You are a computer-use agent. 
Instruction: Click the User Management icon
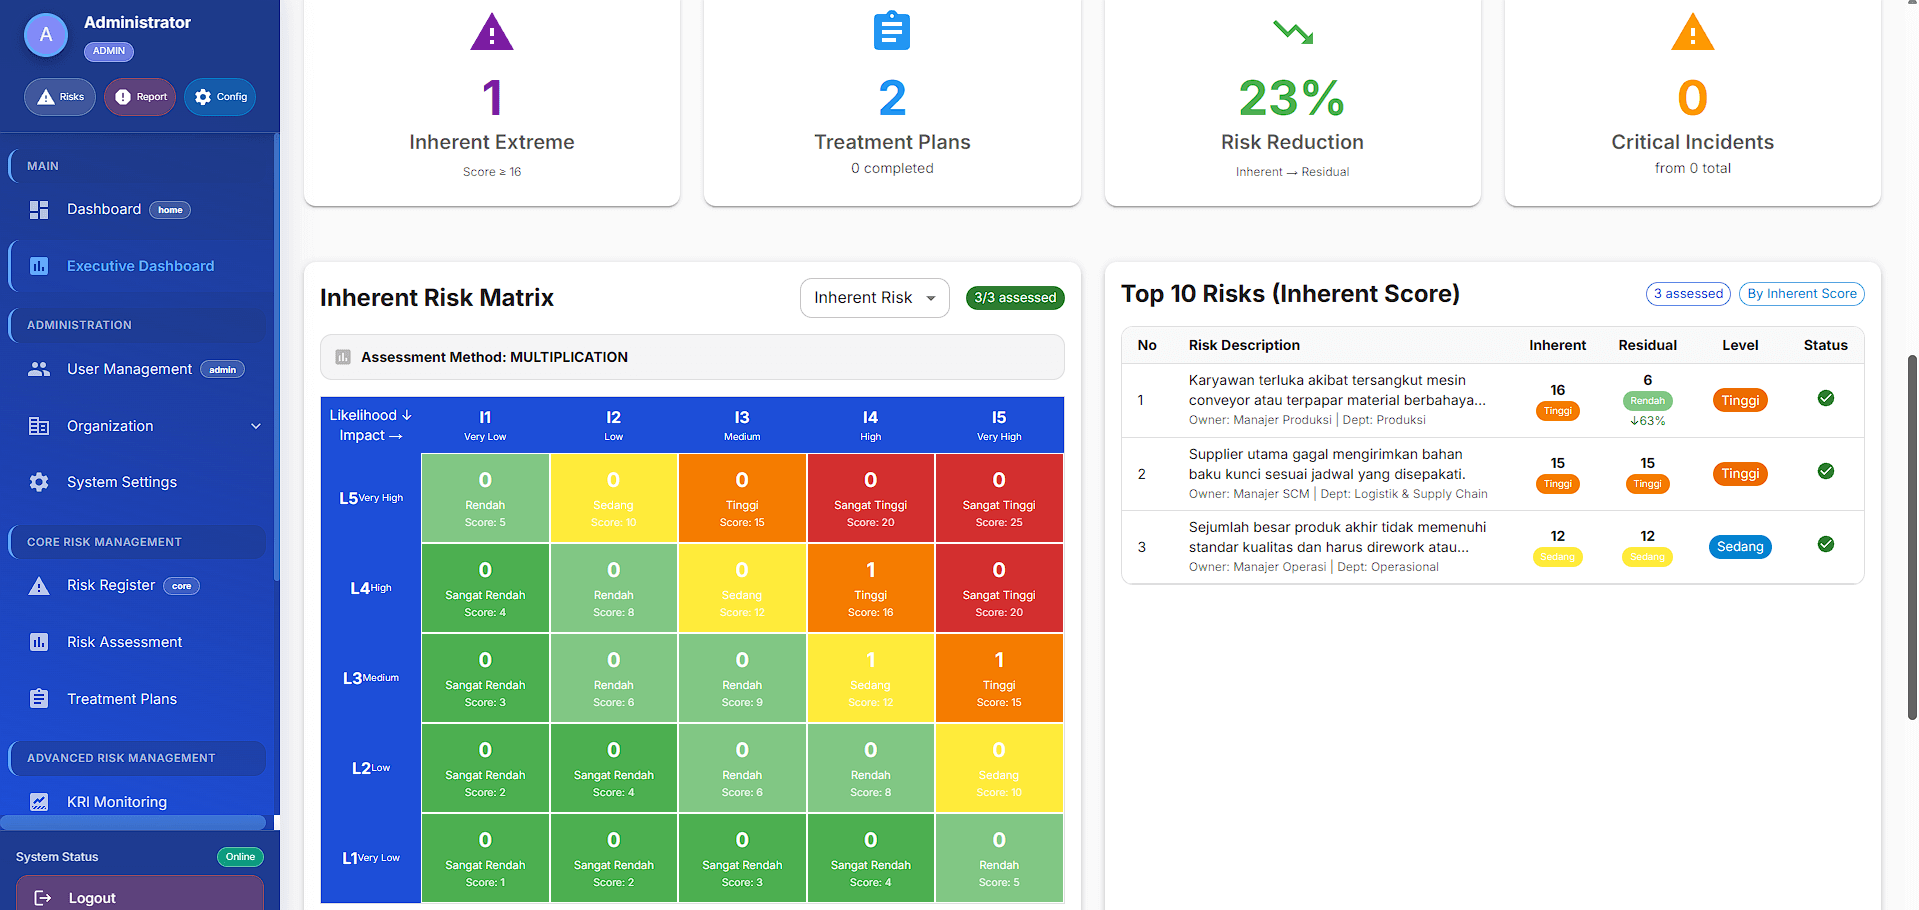click(39, 368)
